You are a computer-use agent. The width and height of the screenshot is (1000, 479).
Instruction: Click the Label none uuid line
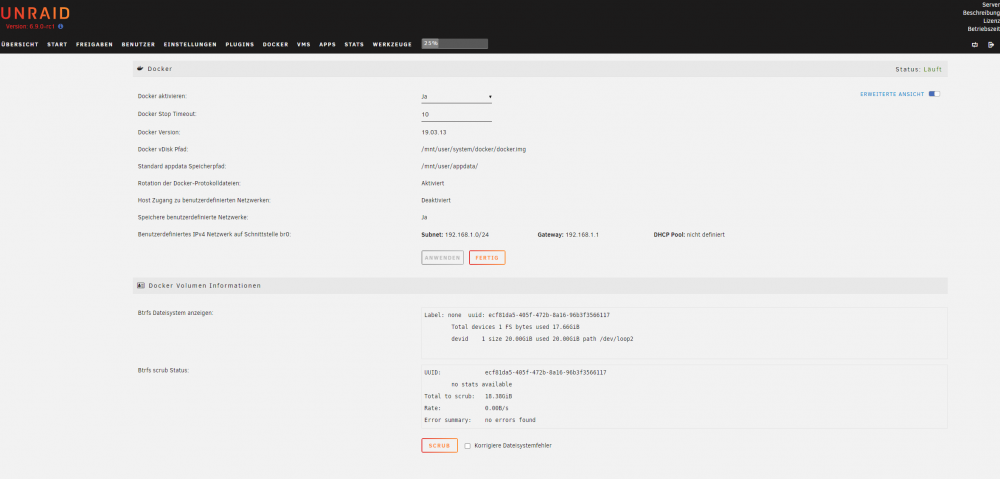pyautogui.click(x=517, y=315)
